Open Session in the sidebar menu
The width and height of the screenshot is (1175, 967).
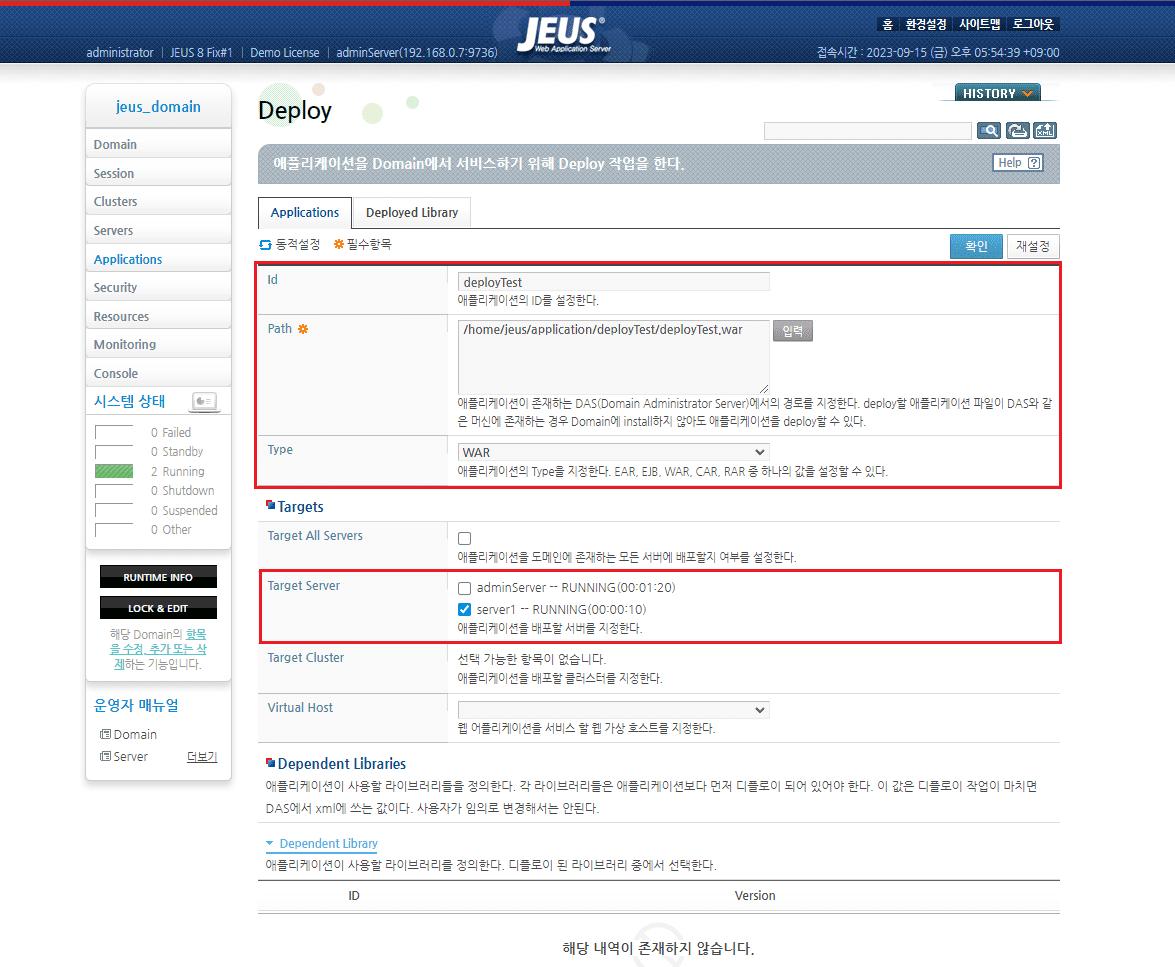158,173
